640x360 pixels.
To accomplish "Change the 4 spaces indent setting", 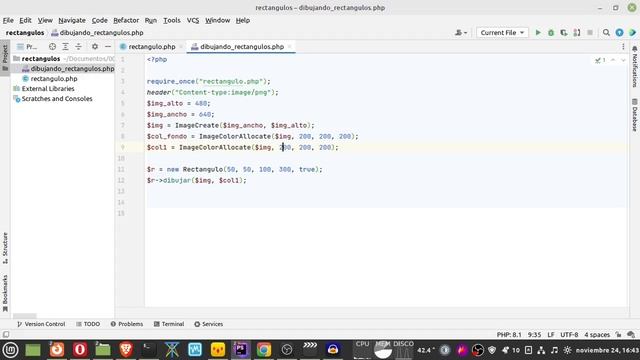I will (x=597, y=335).
